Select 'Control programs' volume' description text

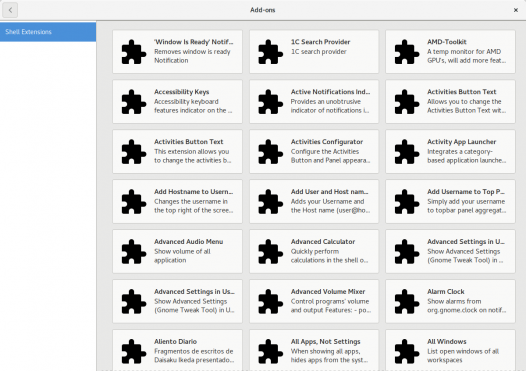tap(331, 306)
